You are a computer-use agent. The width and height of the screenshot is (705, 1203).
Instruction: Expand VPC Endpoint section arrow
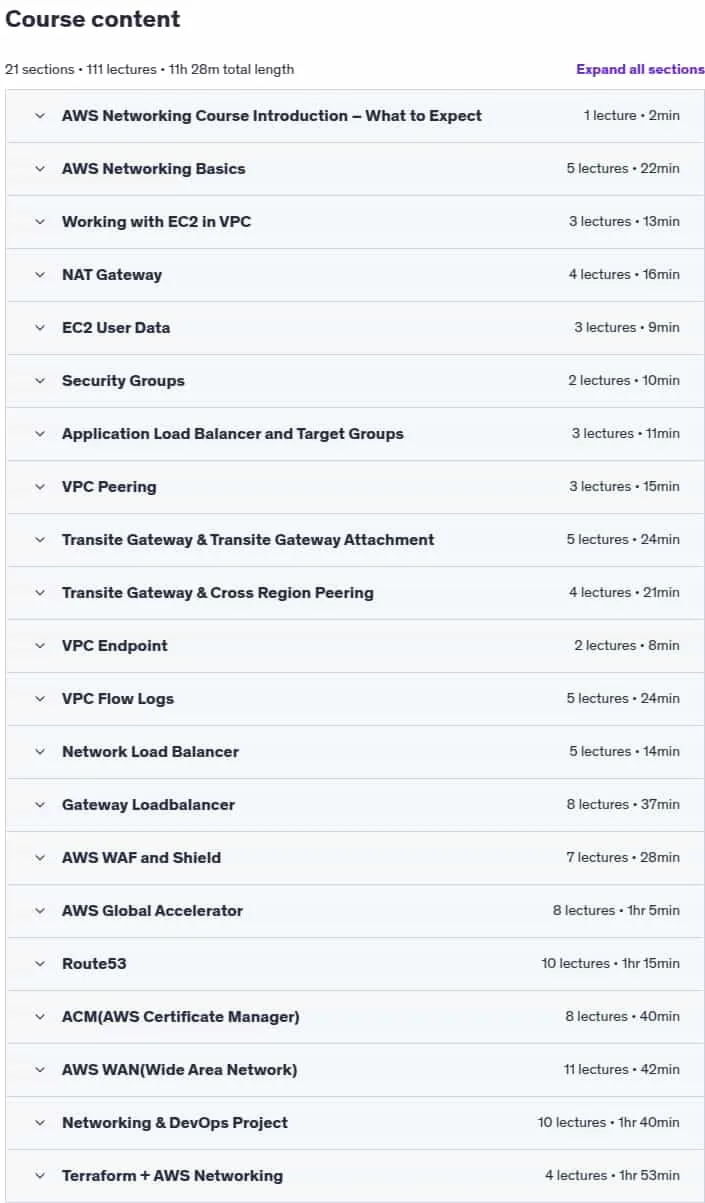tap(40, 646)
